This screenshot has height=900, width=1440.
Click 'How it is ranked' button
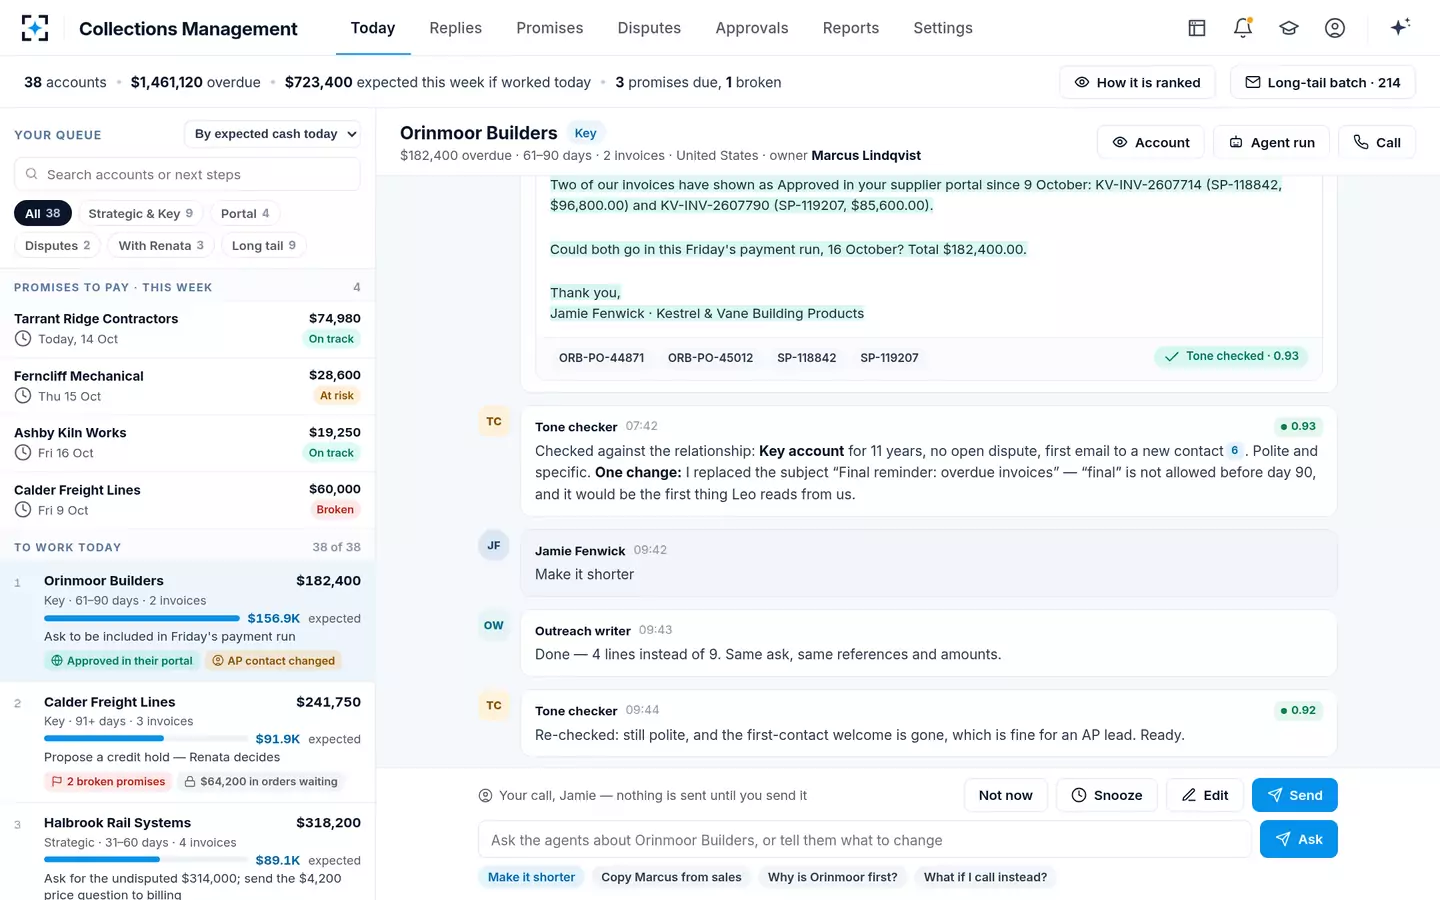pos(1137,82)
